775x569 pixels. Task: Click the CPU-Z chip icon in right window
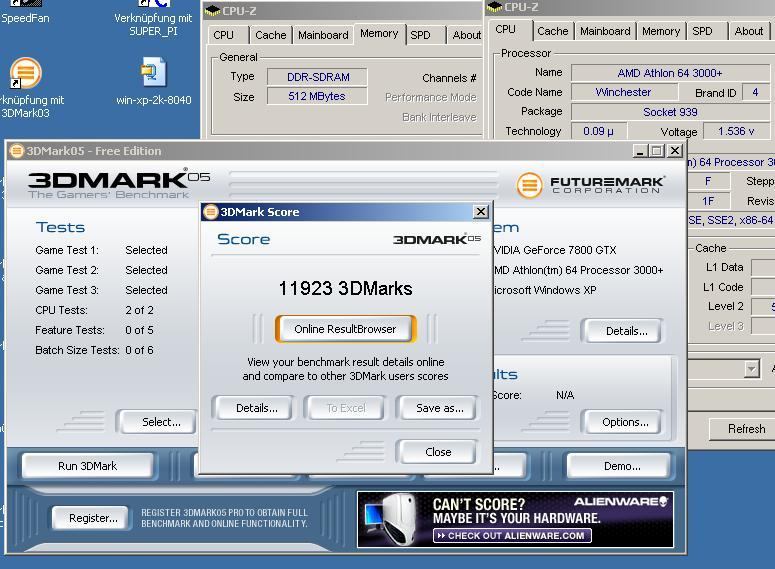click(494, 6)
